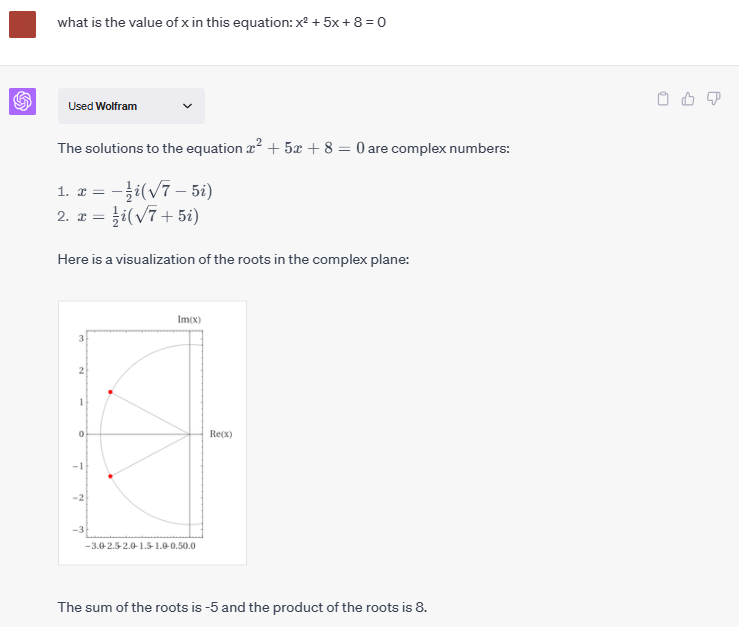The height and width of the screenshot is (627, 739).
Task: Click the sum of the roots sentence
Action: coord(242,607)
